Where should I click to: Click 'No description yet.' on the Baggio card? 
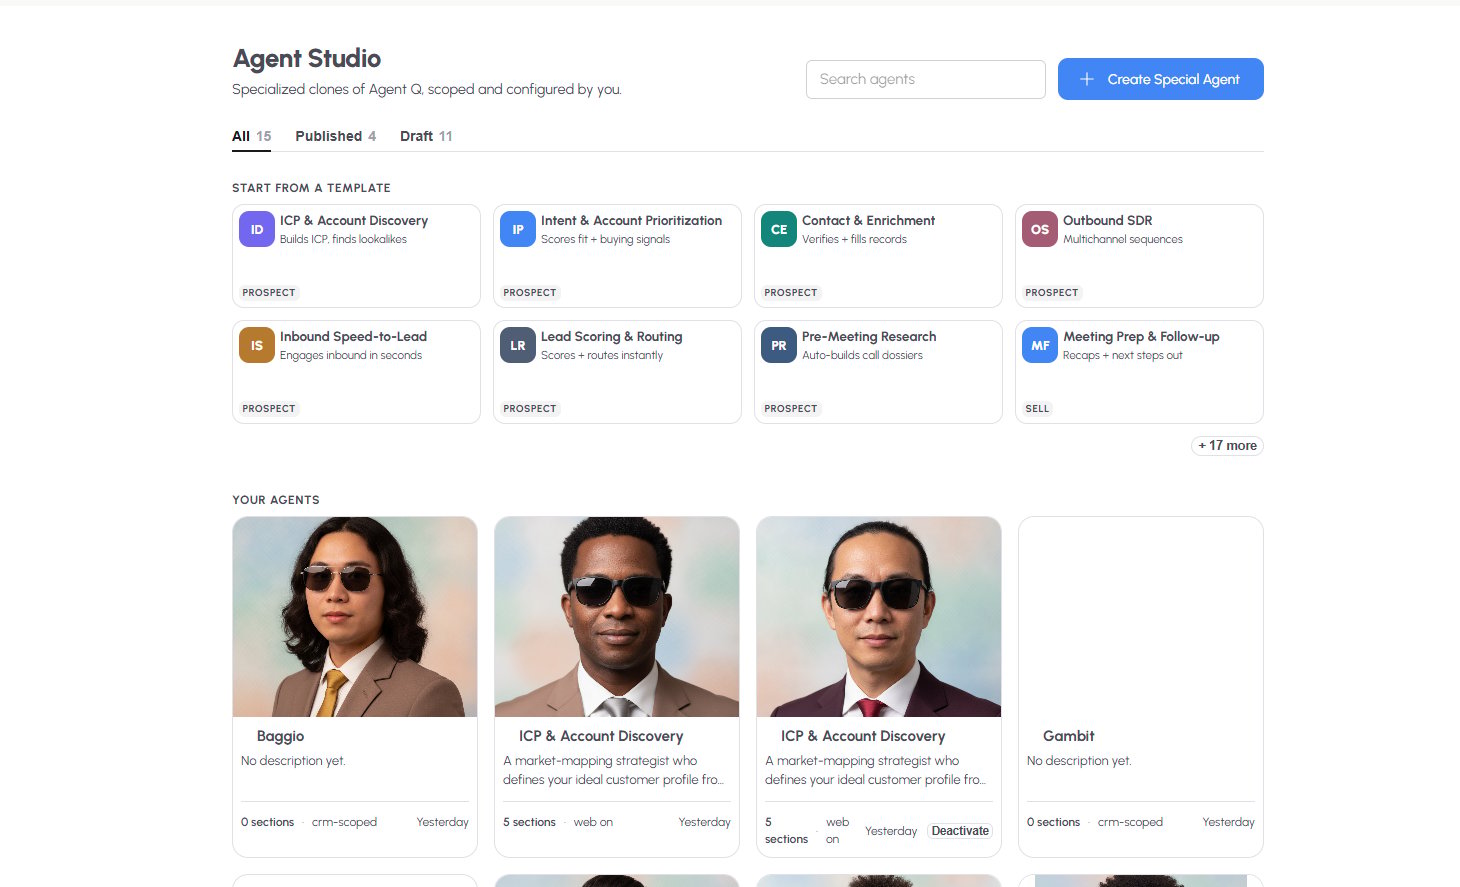[293, 761]
